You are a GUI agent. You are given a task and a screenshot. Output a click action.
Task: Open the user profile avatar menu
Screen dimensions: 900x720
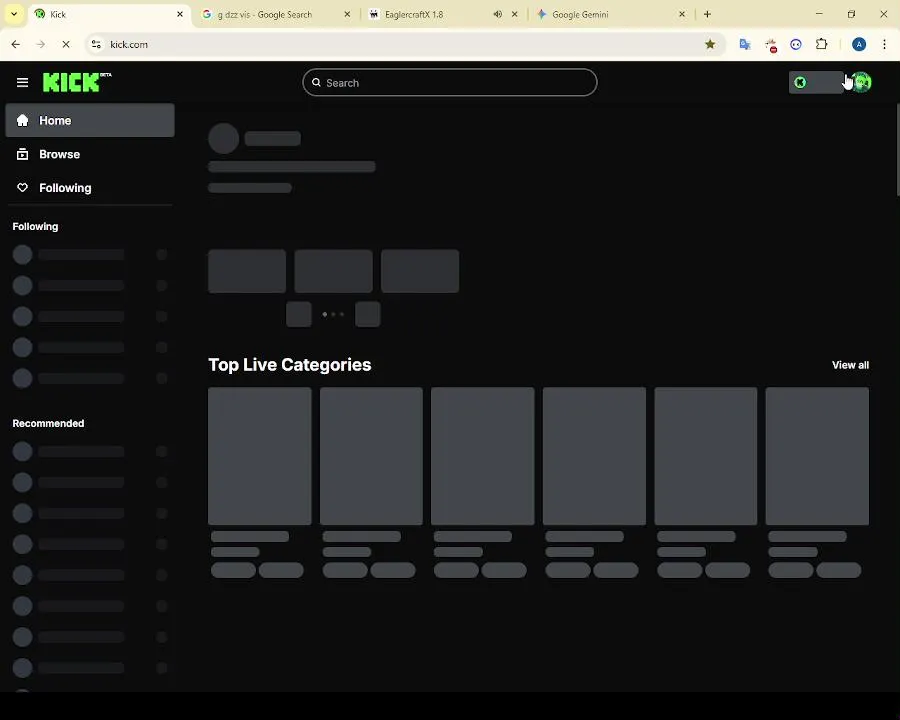tap(861, 83)
